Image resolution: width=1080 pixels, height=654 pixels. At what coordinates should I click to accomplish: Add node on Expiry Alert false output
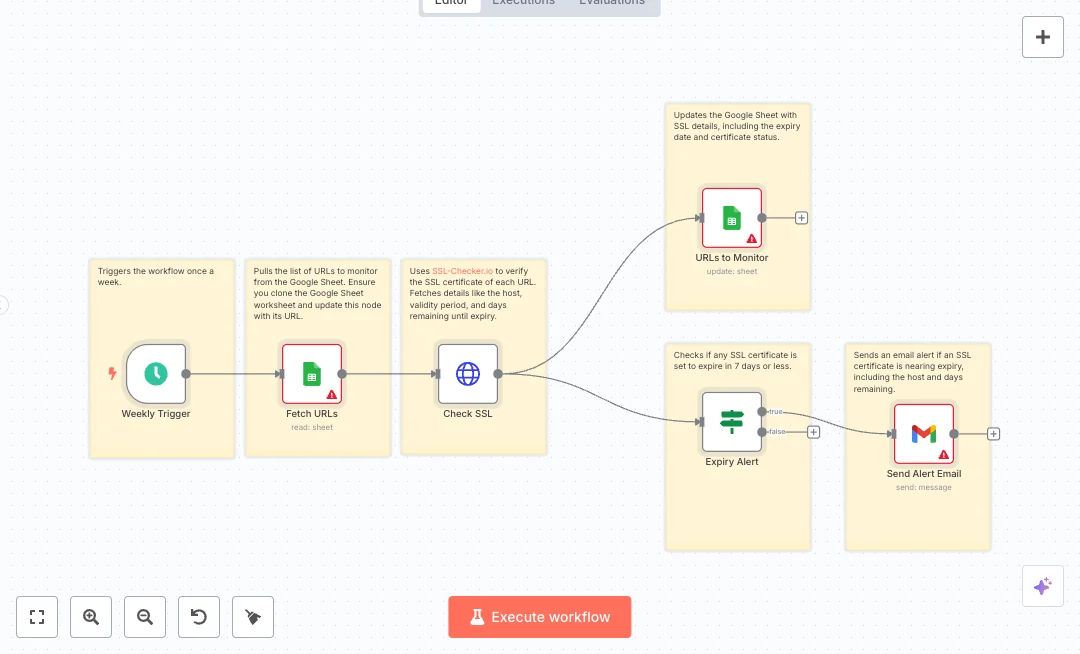coord(813,432)
